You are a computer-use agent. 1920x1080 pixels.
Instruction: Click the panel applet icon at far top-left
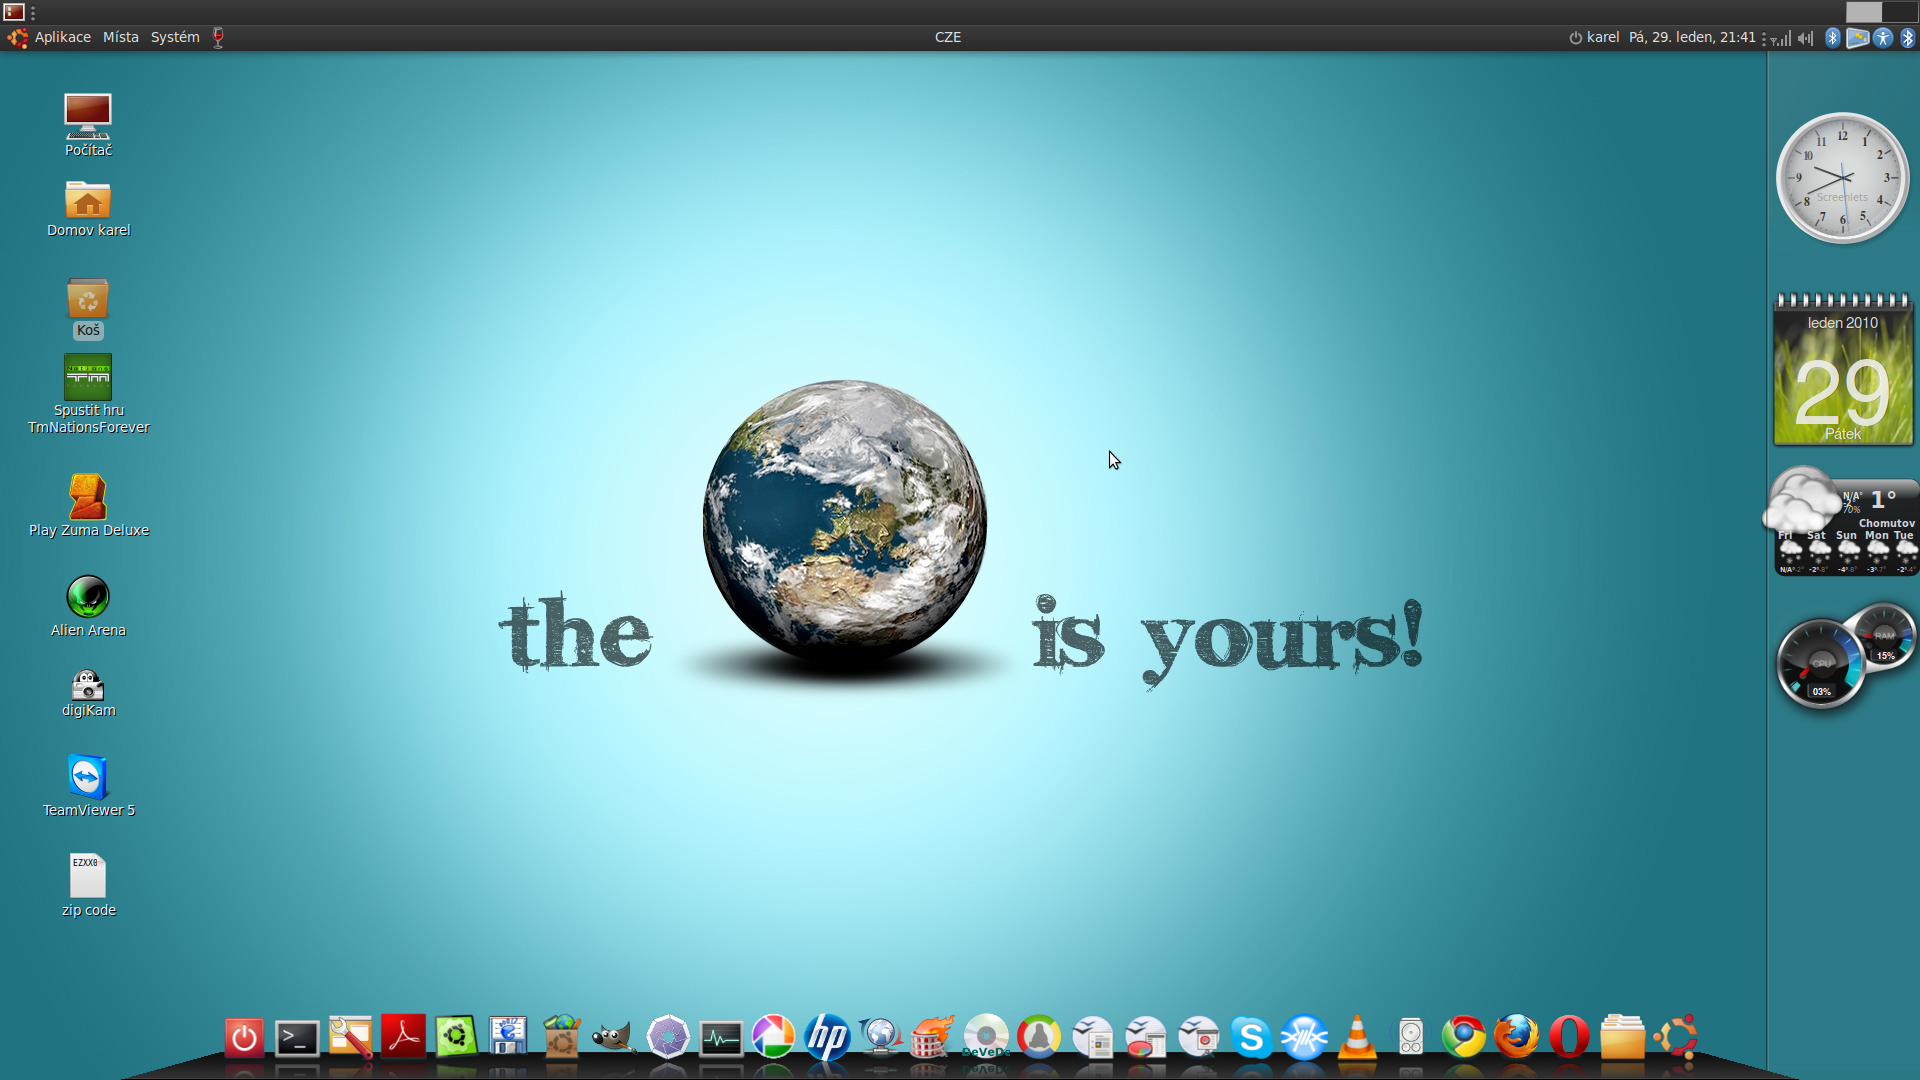pos(14,12)
